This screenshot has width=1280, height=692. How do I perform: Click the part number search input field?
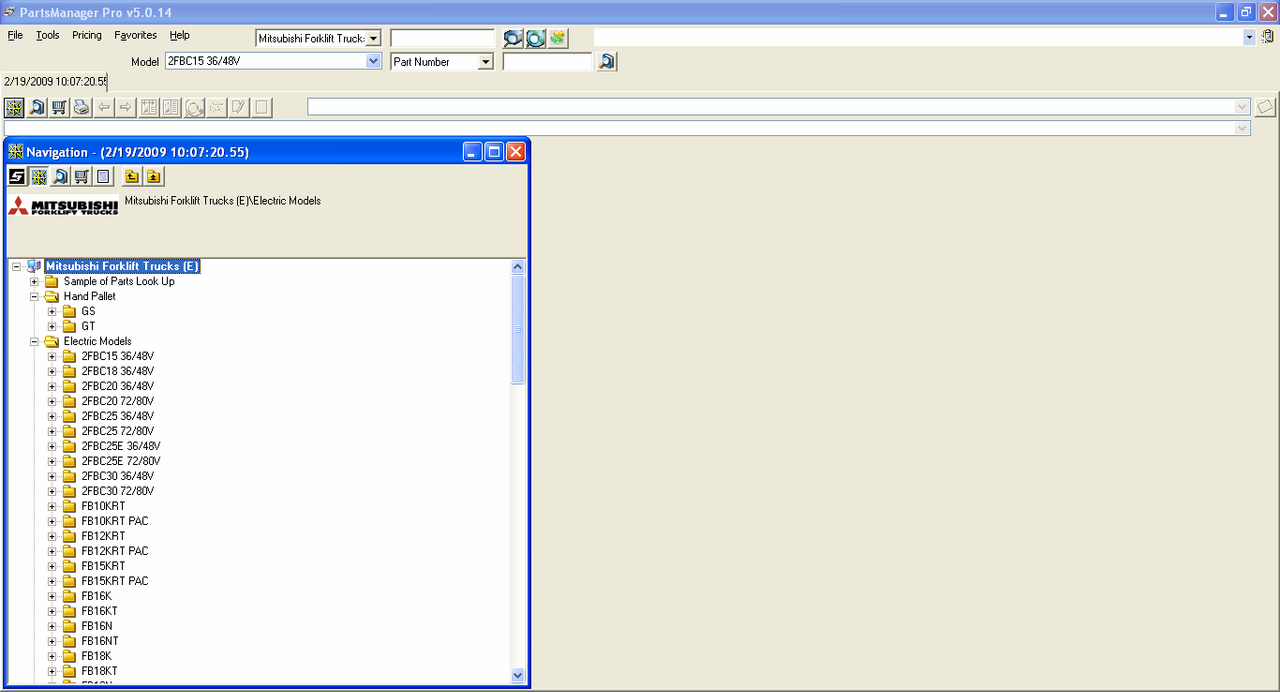(548, 62)
